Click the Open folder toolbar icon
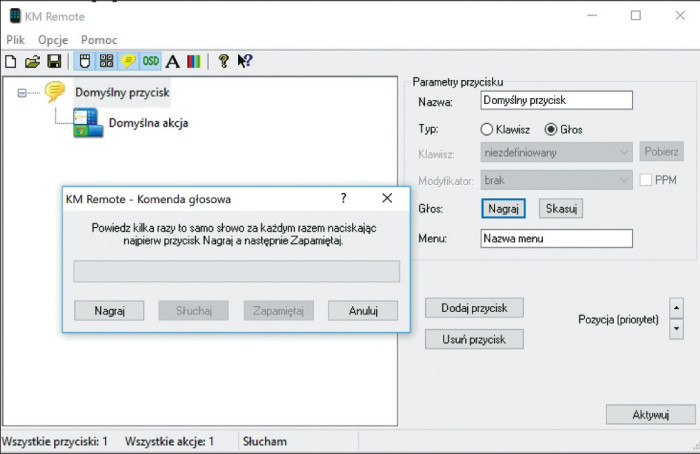Viewport: 700px width, 454px height. click(x=32, y=61)
